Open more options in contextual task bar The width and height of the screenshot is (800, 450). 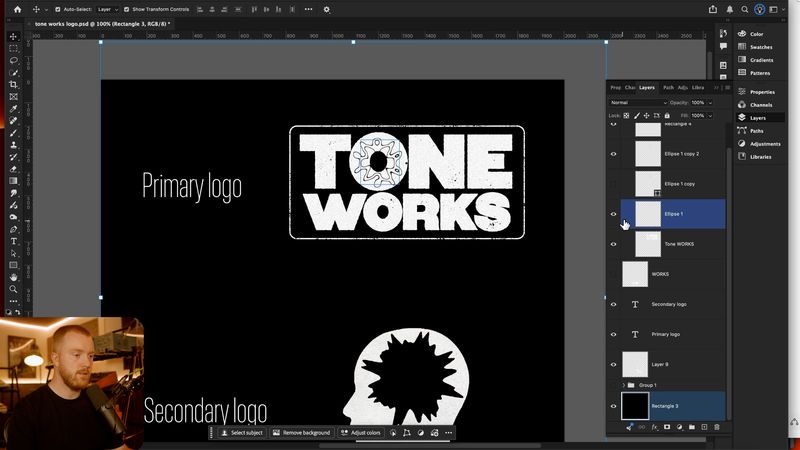pos(448,433)
